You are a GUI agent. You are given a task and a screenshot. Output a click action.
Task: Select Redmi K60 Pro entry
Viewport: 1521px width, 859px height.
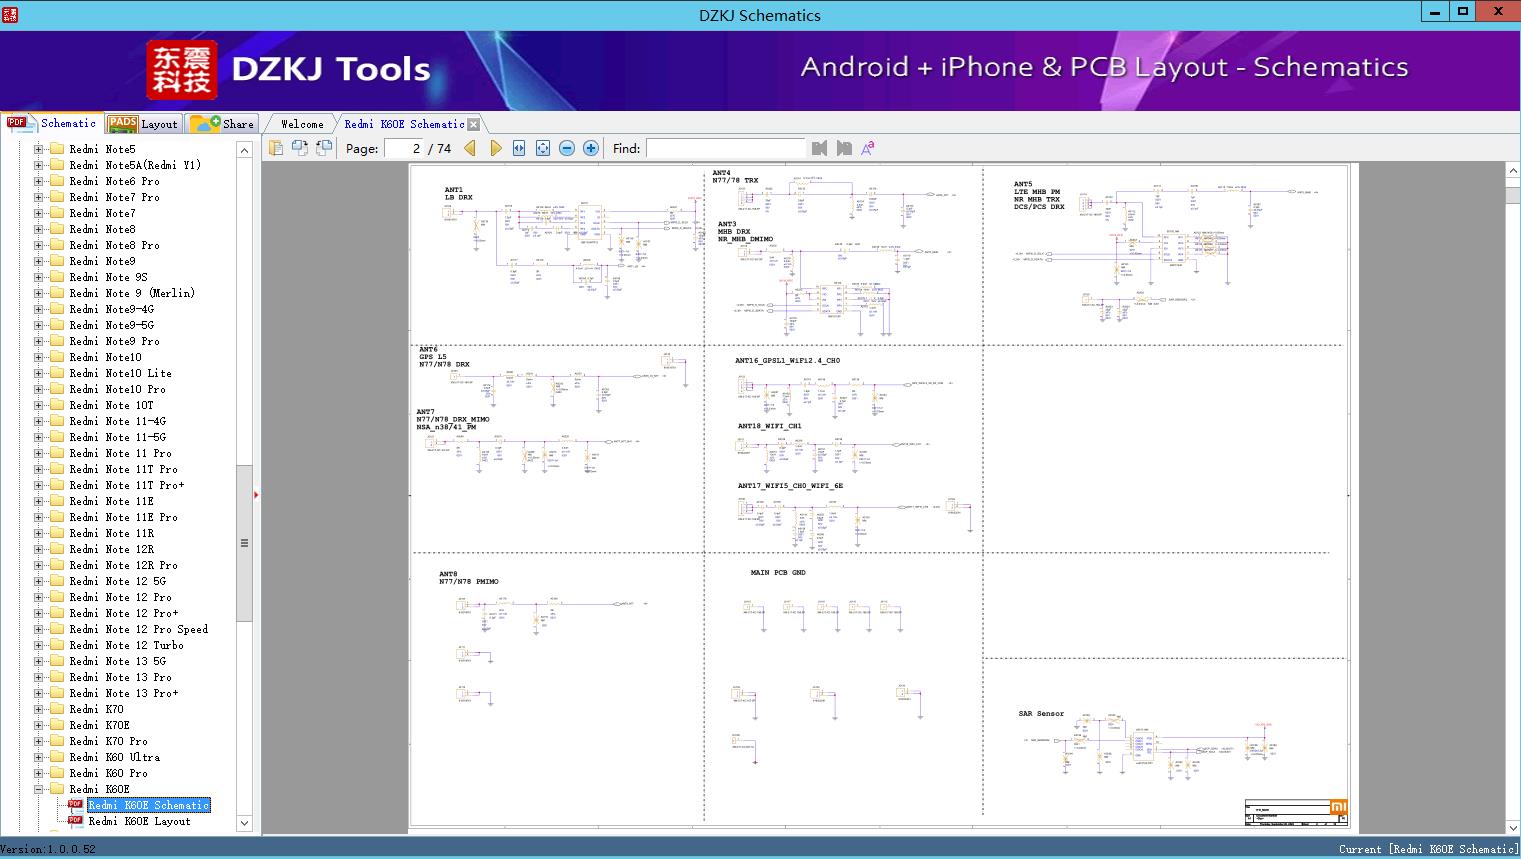point(108,773)
